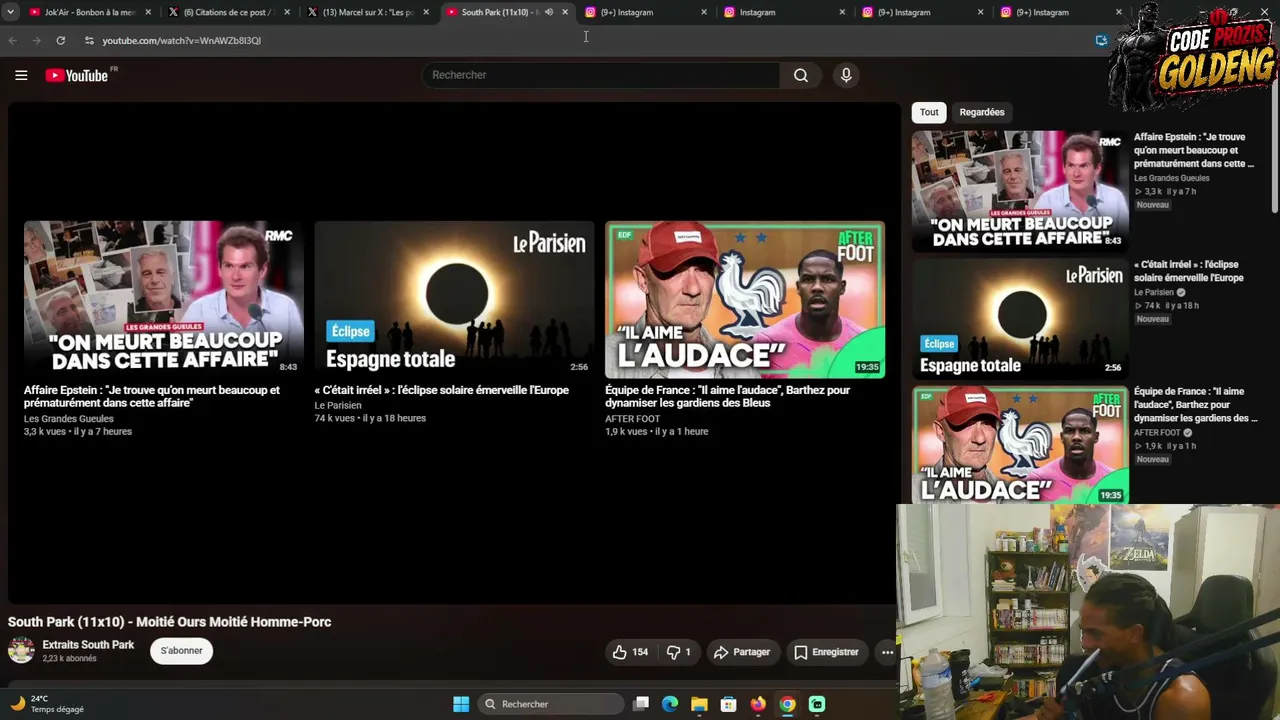Open sidebar title « C'était irréel »
Viewport: 1280px width, 720px height.
point(1189,271)
